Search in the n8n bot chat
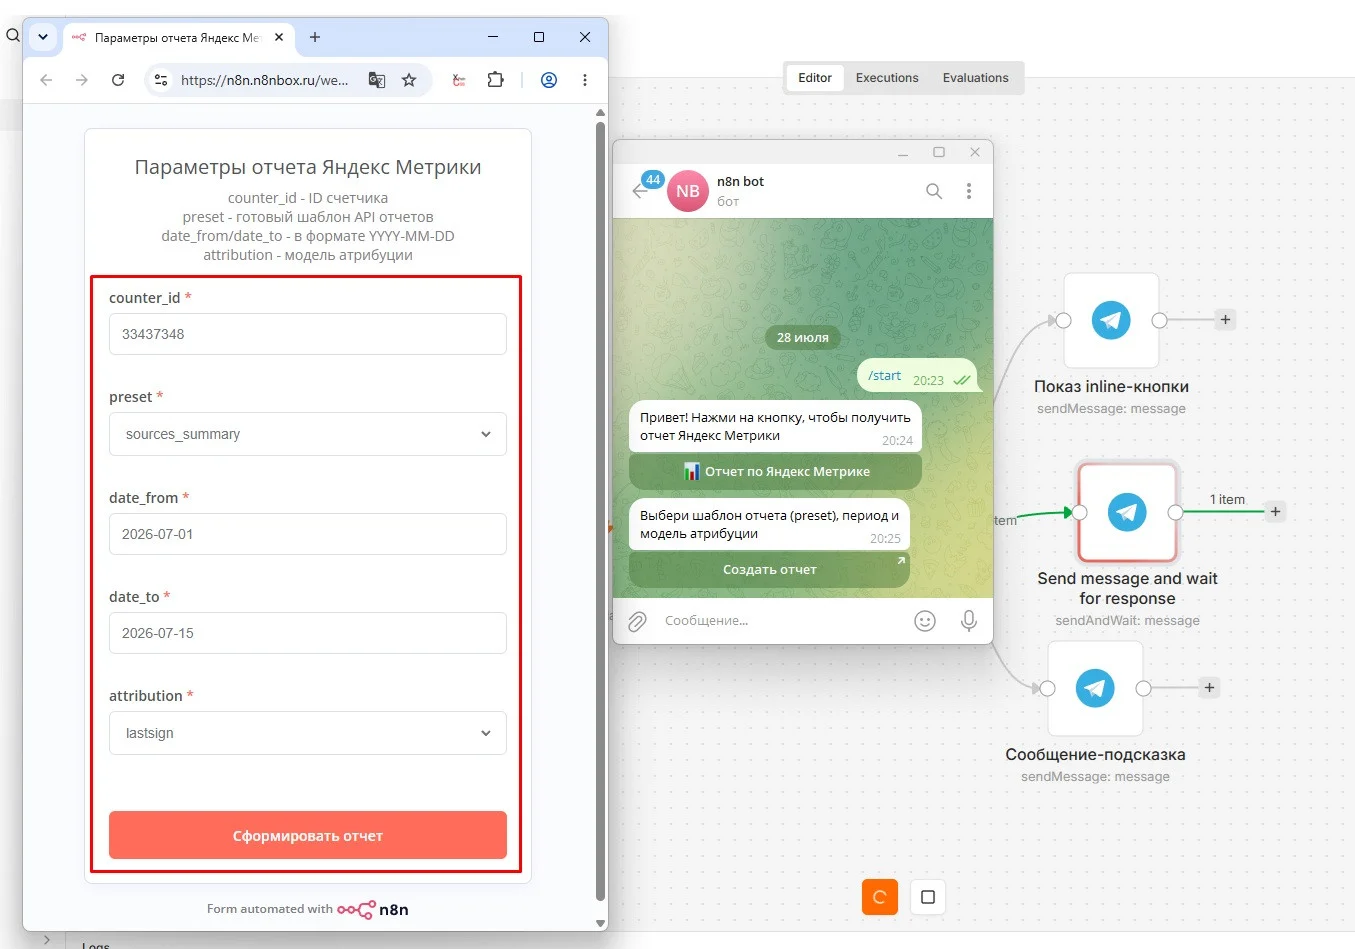This screenshot has width=1355, height=949. [934, 191]
